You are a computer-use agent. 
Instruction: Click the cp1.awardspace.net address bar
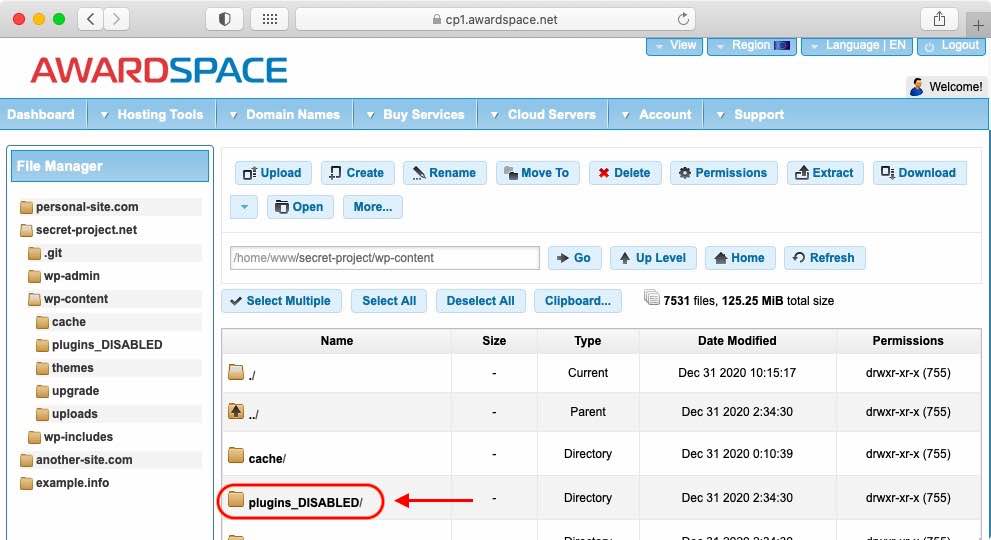495,19
